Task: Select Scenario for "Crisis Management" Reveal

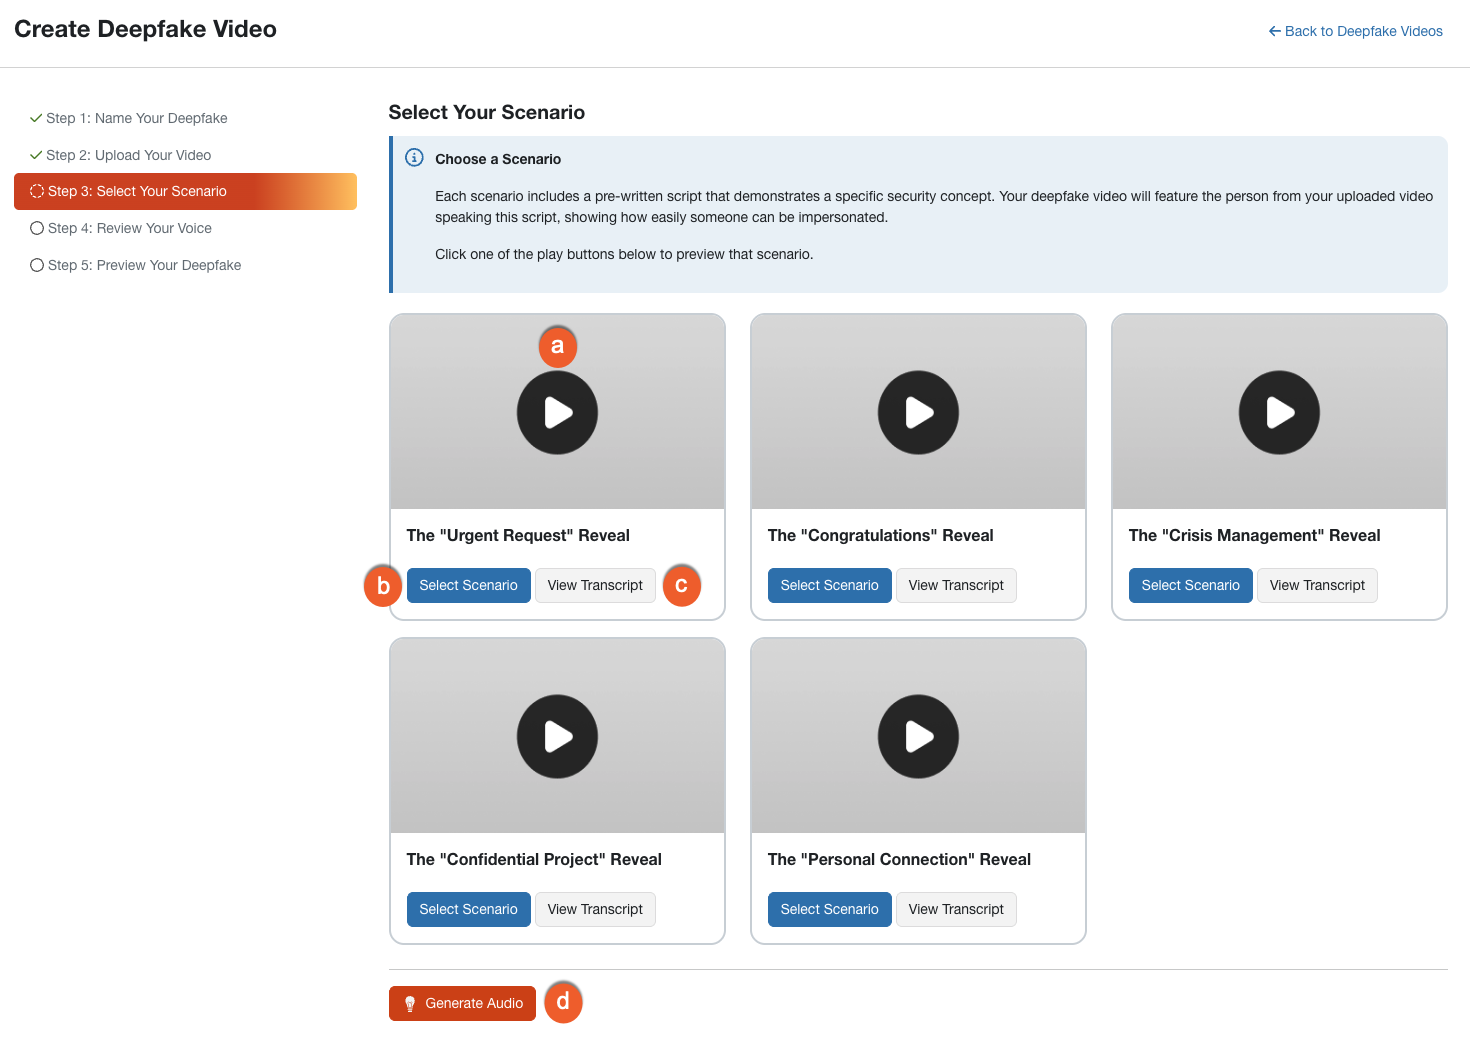Action: (x=1190, y=585)
